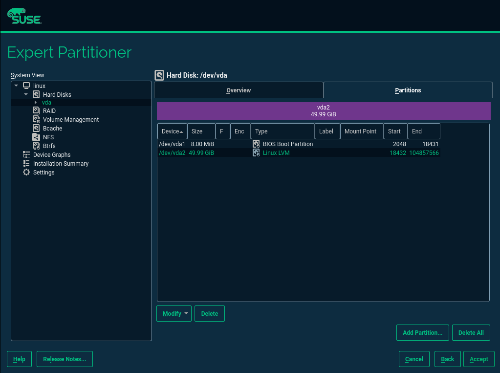Viewport: 500px width, 373px height.
Task: Click the Hard Disks disk icon
Action: tap(36, 94)
